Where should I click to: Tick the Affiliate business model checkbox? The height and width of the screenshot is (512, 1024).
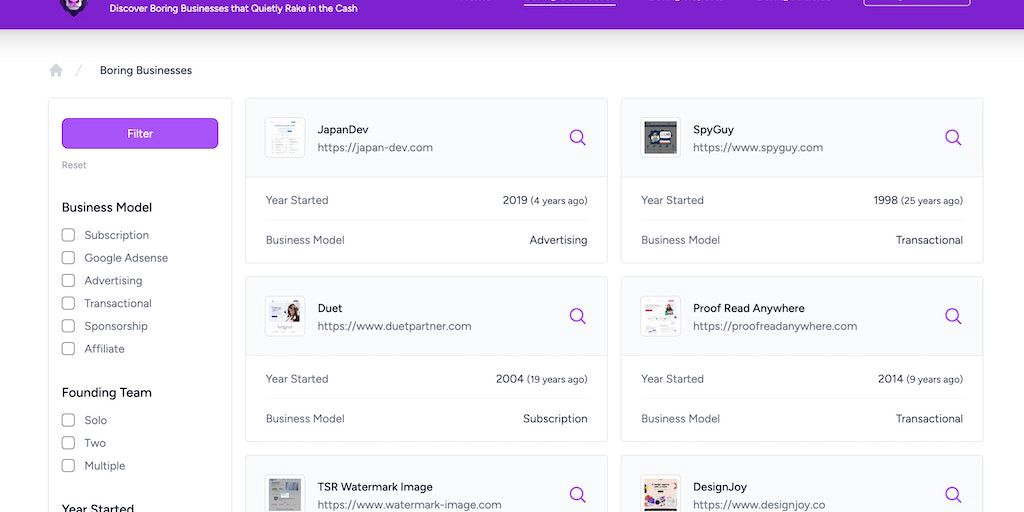[69, 349]
